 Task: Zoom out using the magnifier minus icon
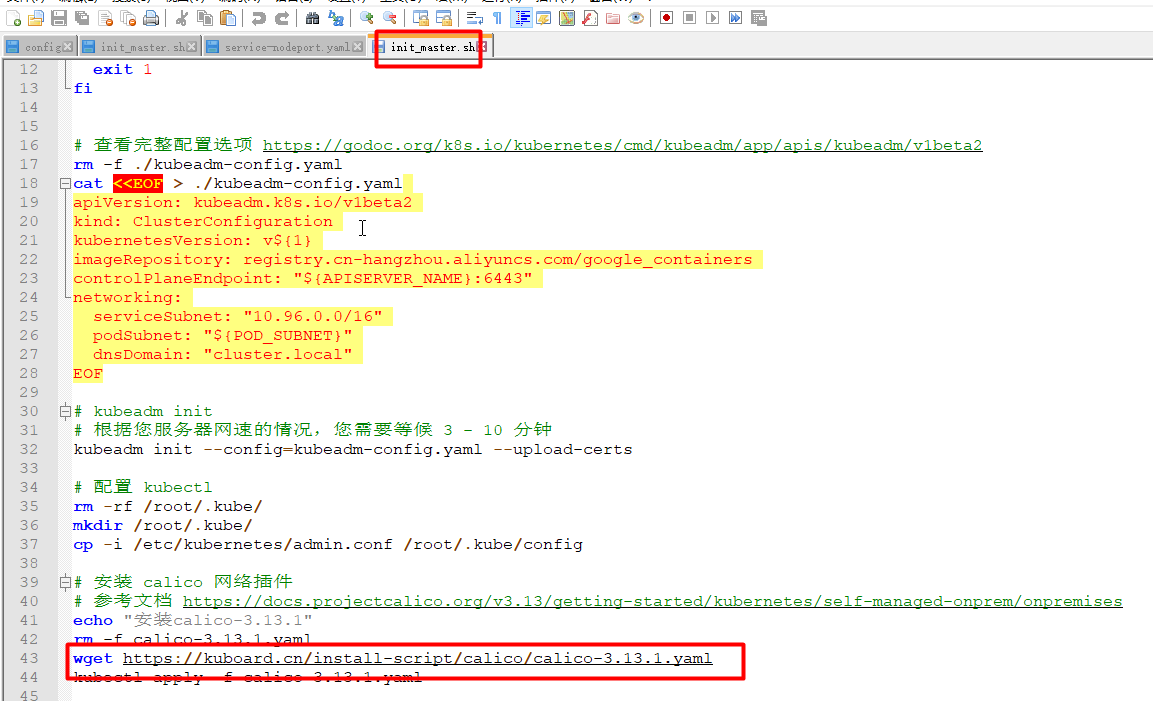pyautogui.click(x=390, y=18)
